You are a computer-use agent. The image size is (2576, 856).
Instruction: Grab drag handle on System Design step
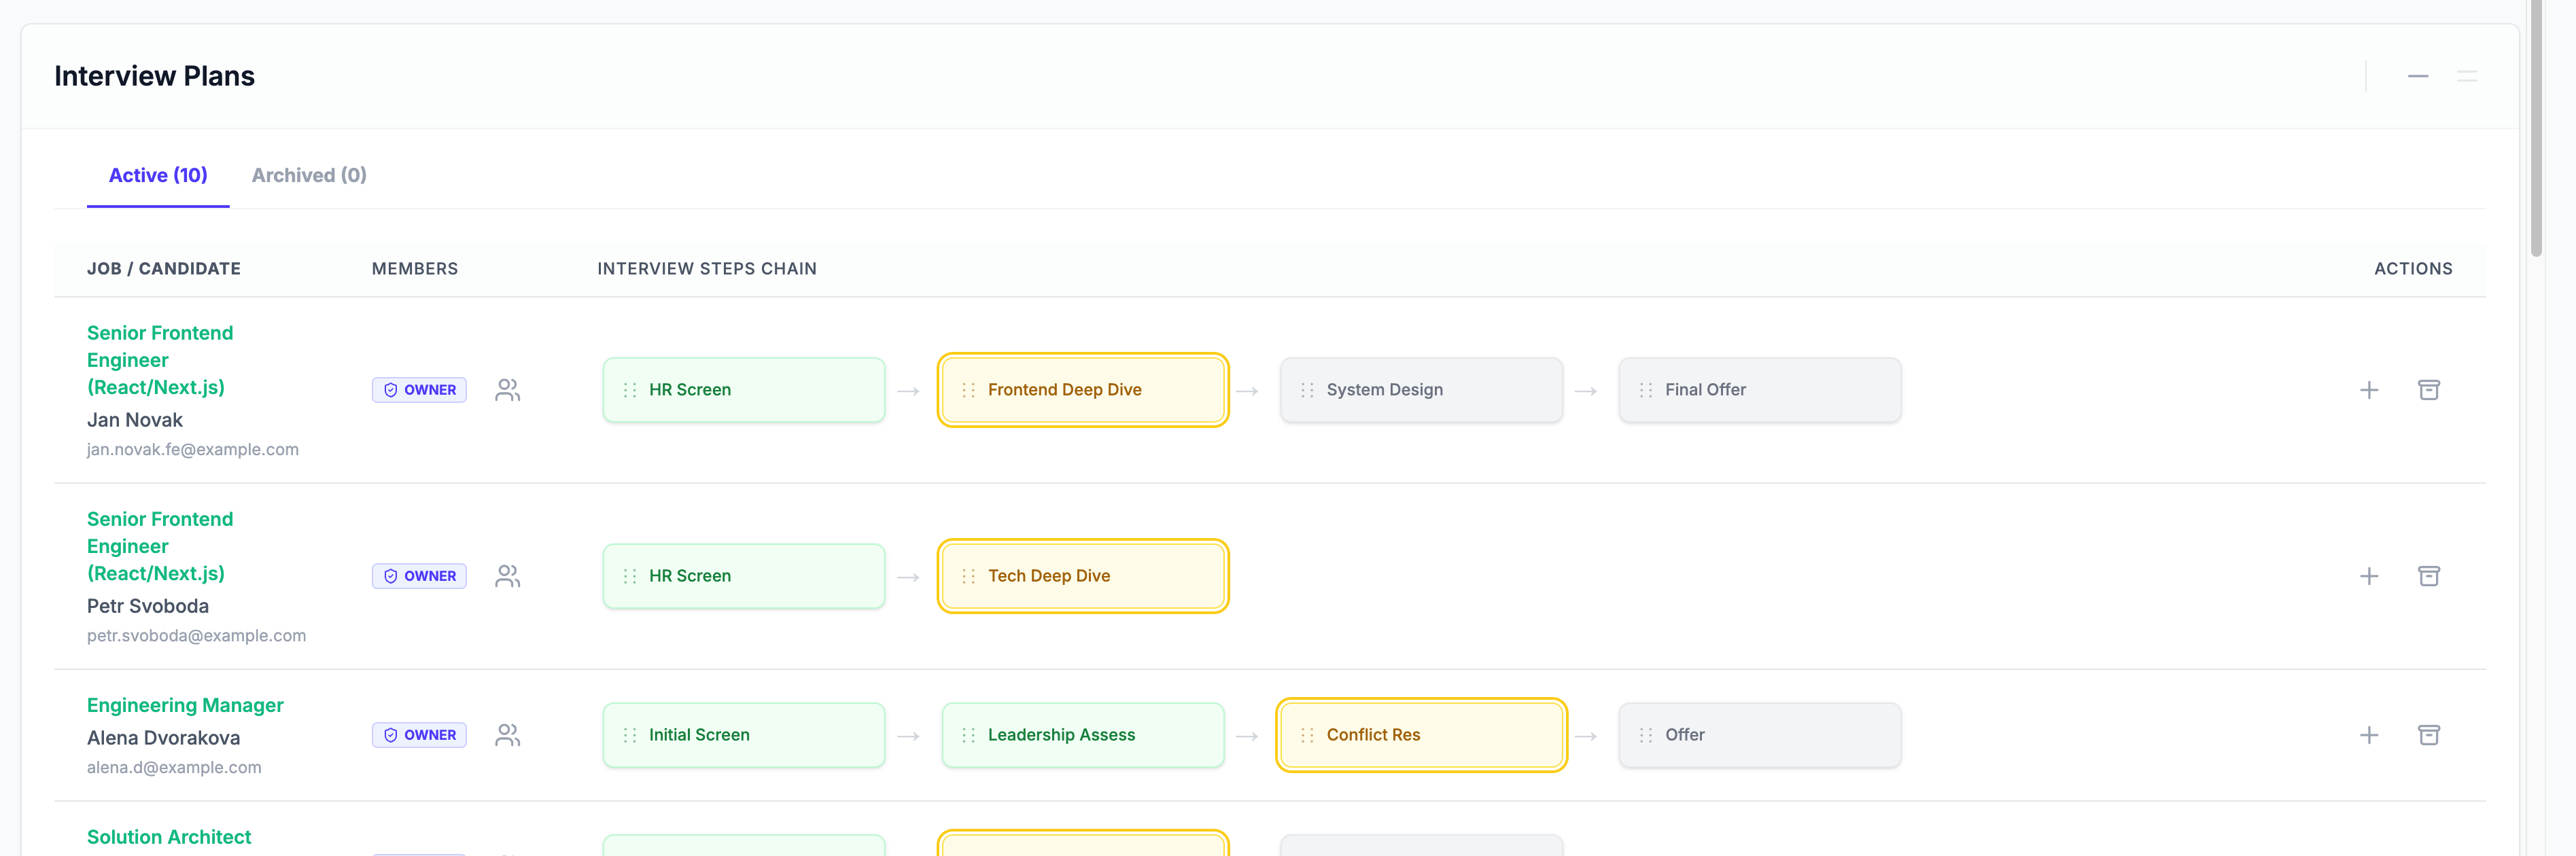pos(1307,390)
